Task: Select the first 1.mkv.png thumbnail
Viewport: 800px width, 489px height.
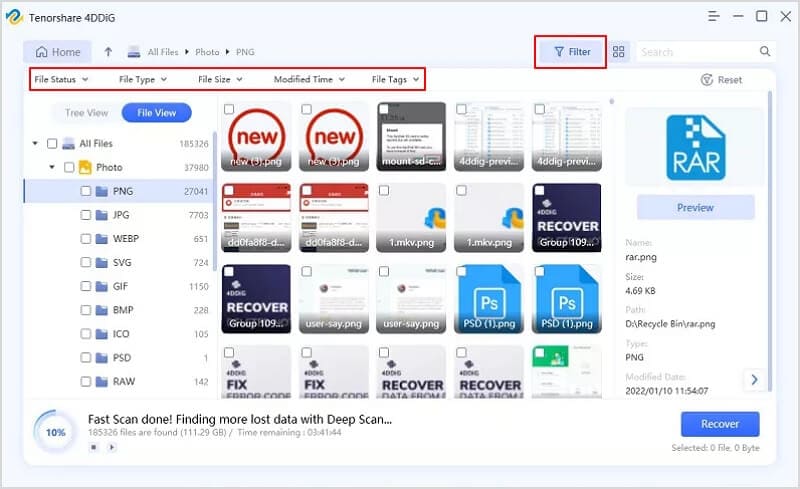Action: point(411,218)
